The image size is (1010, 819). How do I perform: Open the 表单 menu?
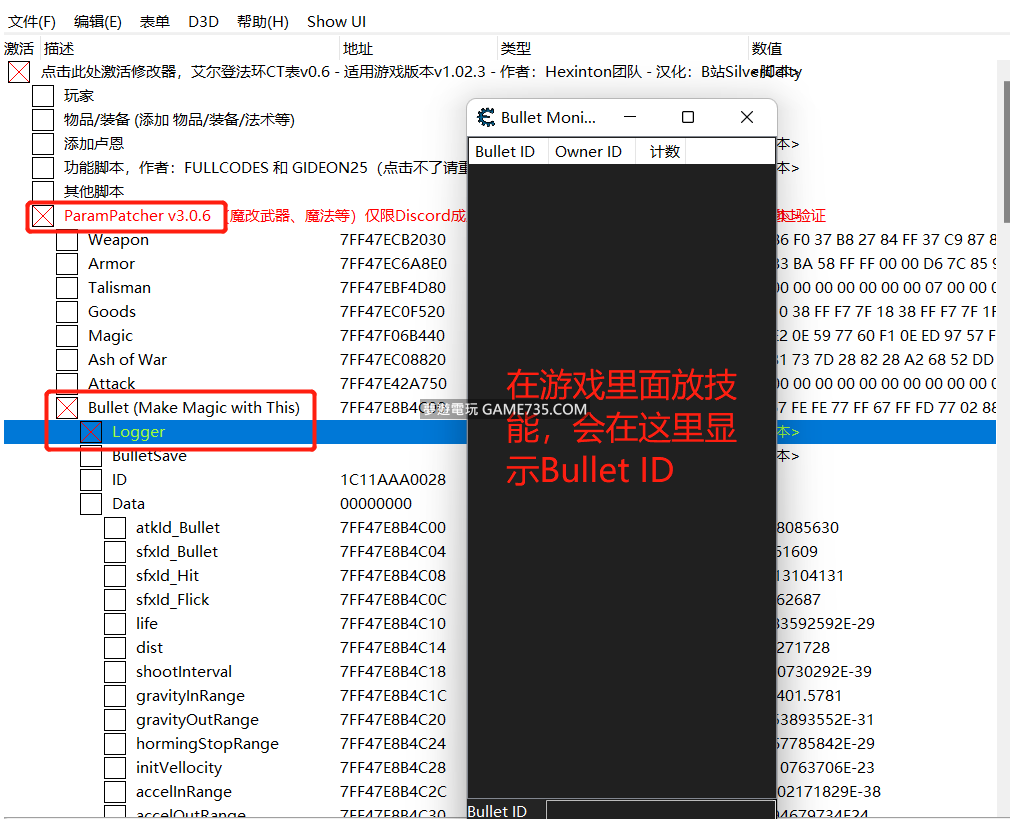155,21
